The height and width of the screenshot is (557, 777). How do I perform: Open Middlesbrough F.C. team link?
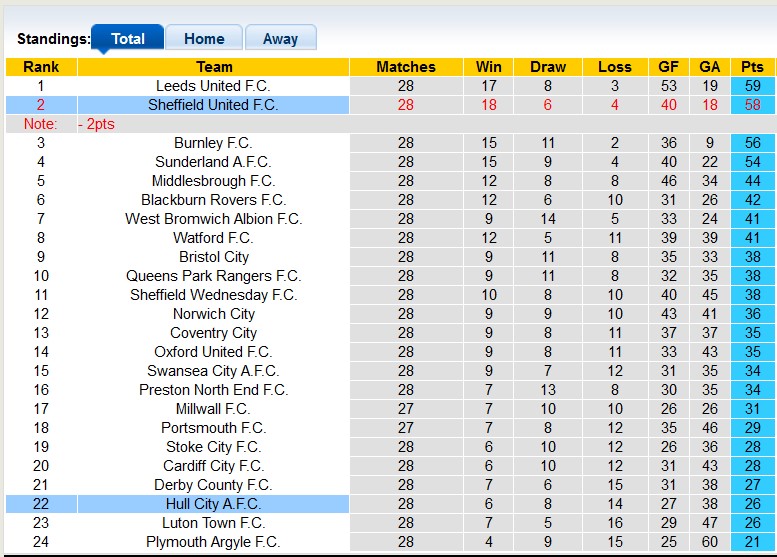tap(213, 181)
